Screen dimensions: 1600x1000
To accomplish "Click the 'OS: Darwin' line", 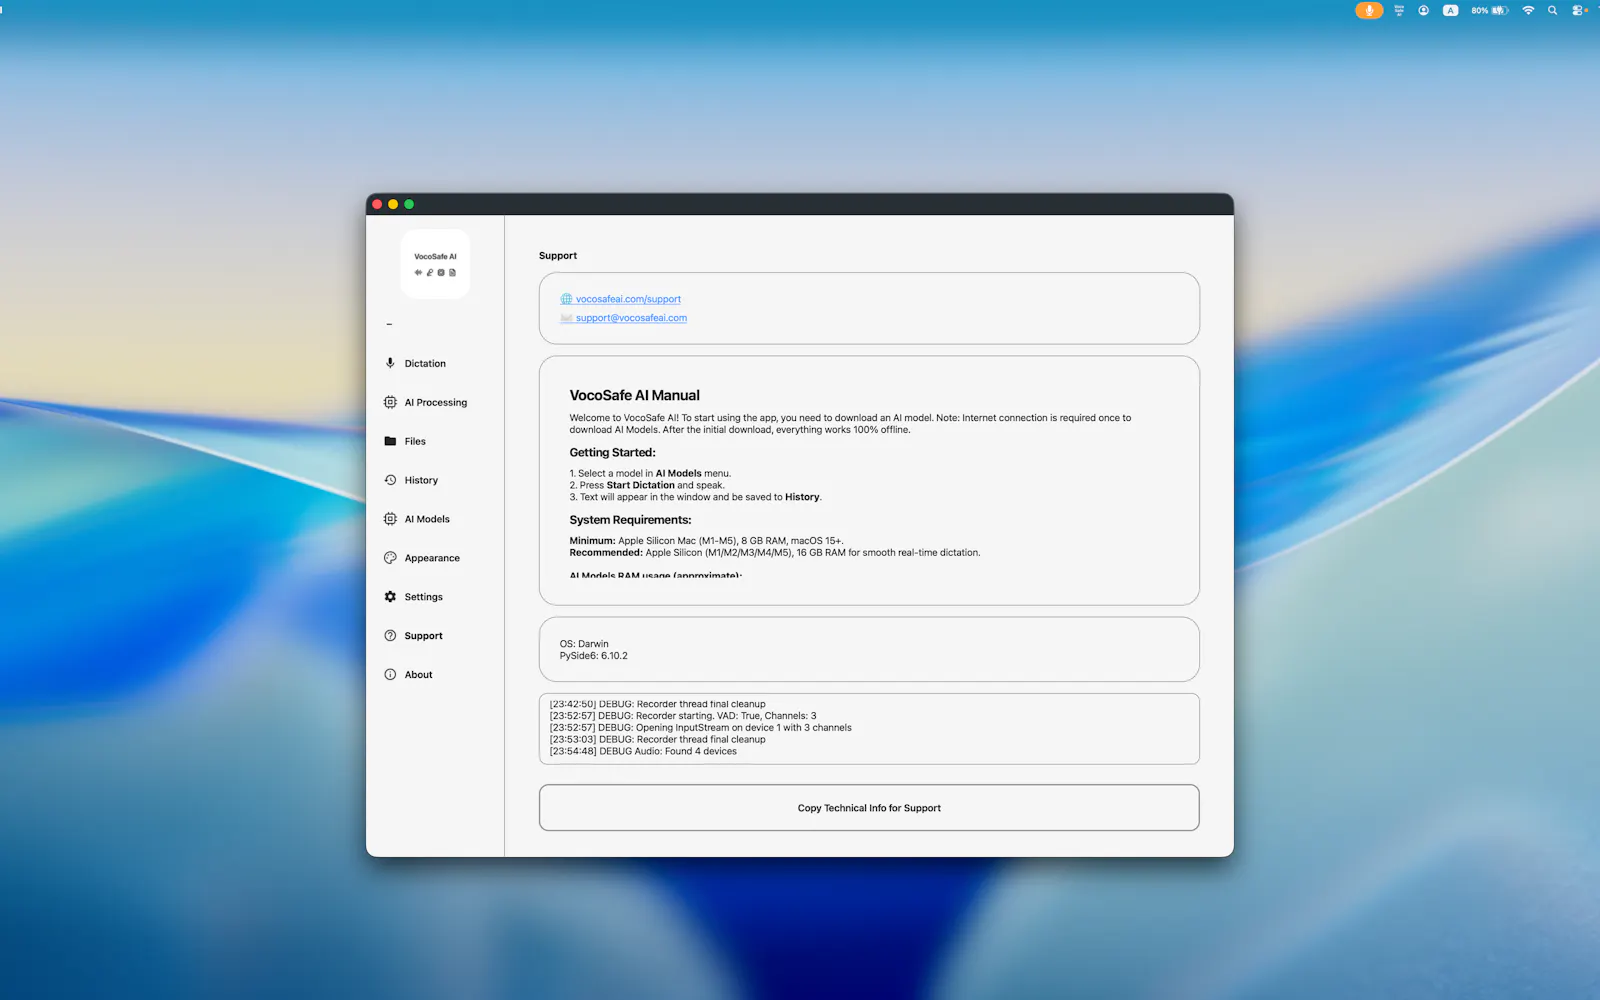I will [584, 644].
